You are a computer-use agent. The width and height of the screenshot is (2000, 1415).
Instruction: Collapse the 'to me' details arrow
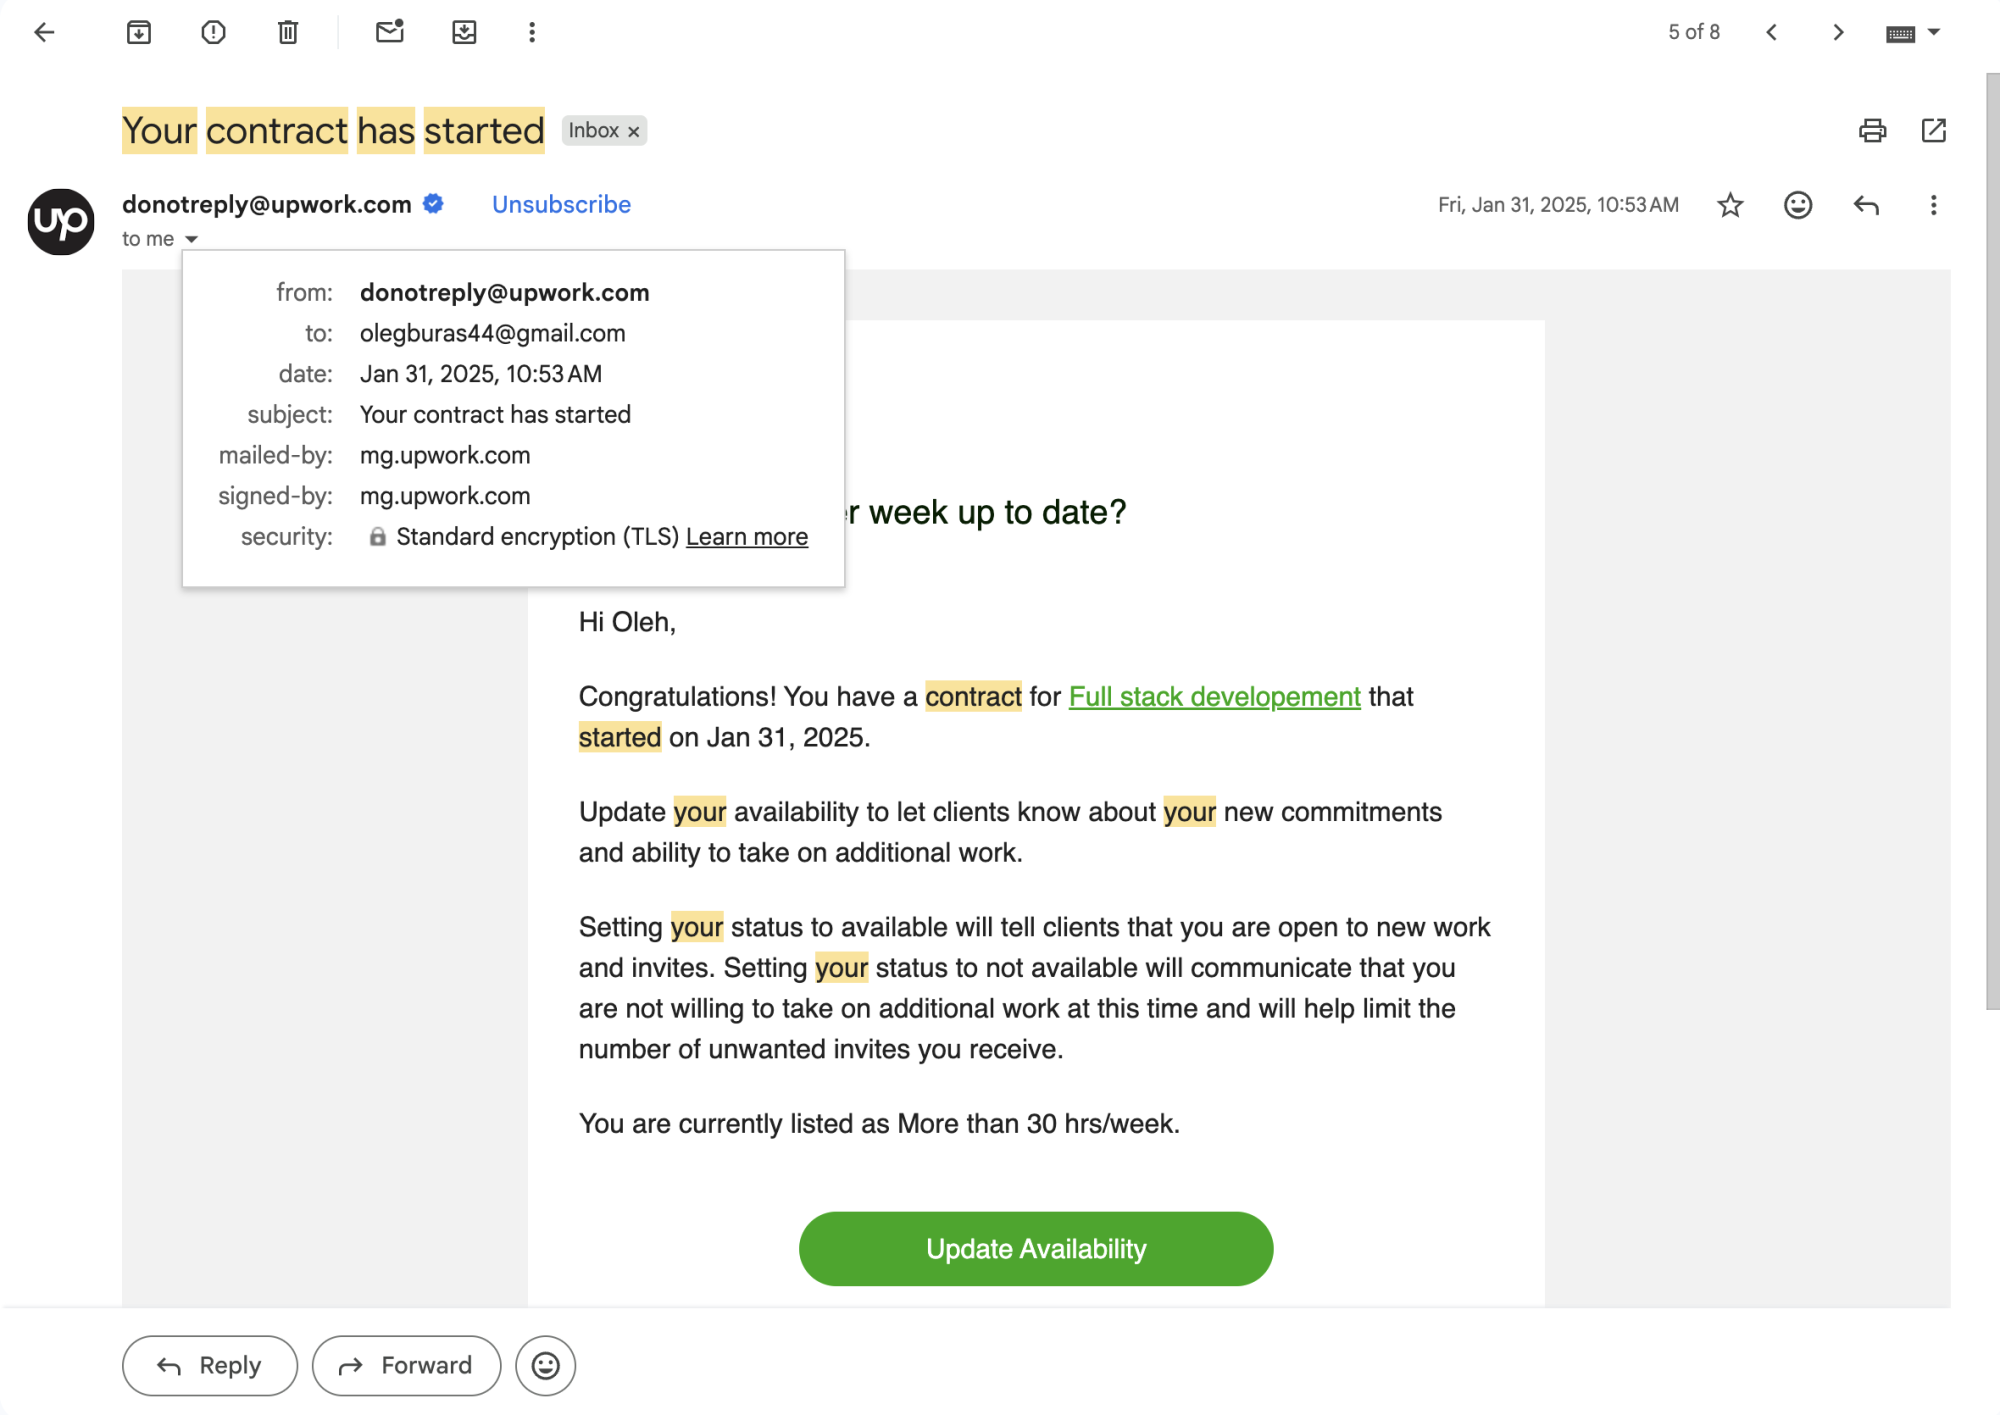(191, 239)
